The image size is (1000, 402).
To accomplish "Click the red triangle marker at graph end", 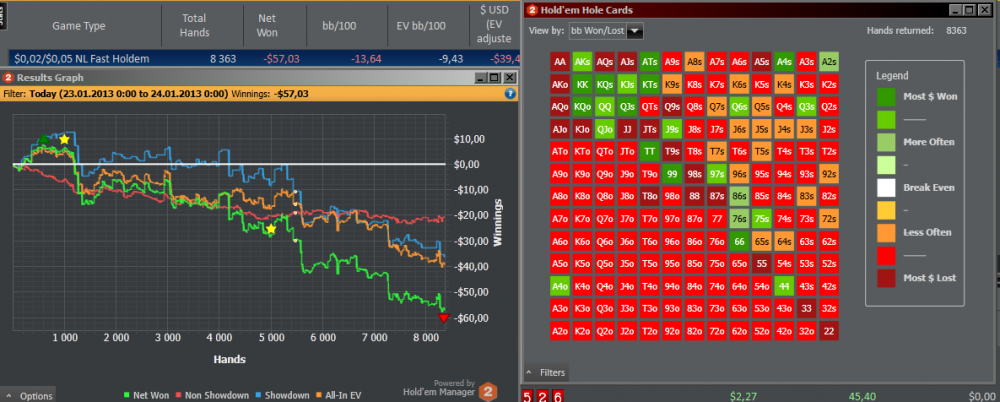I will click(x=443, y=318).
